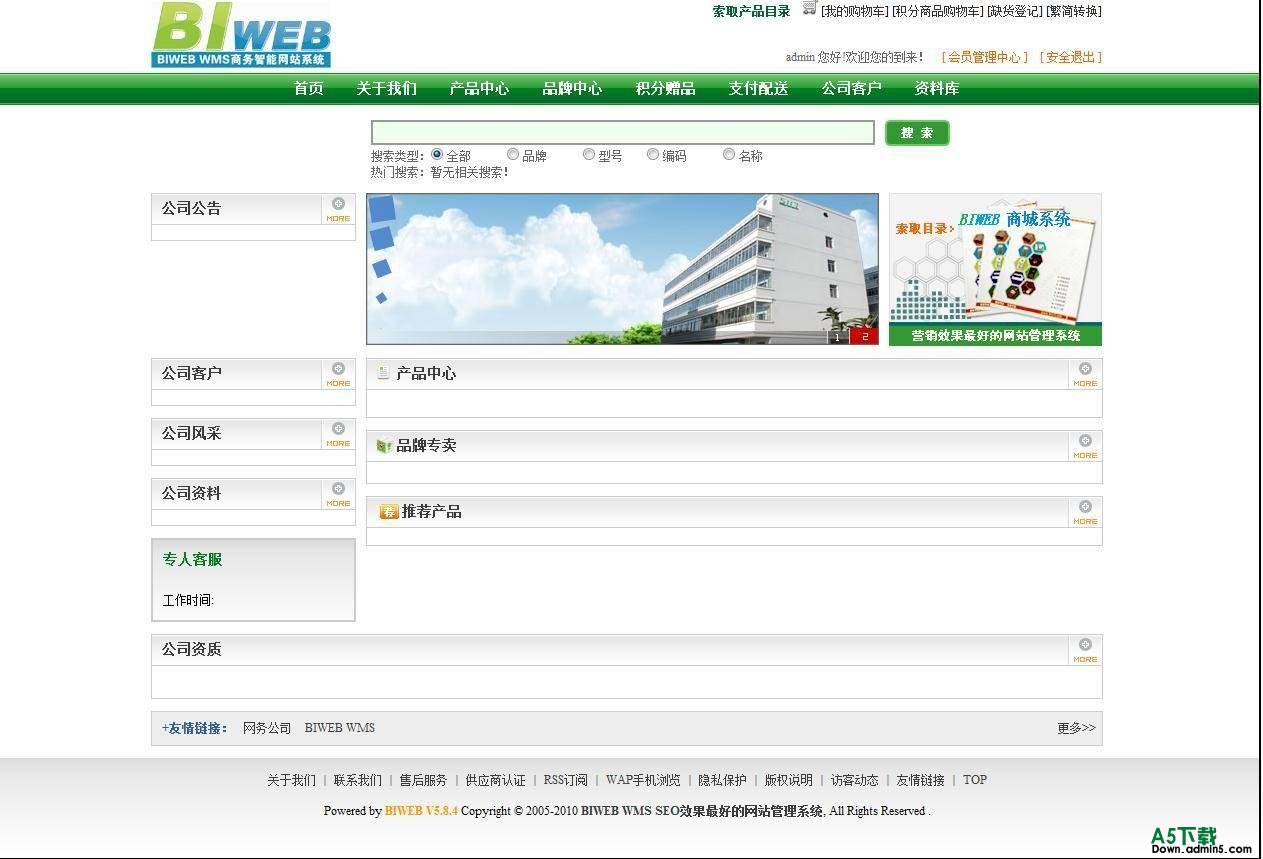Choose the 型号 search type radio option
The width and height of the screenshot is (1263, 859).
click(x=589, y=155)
